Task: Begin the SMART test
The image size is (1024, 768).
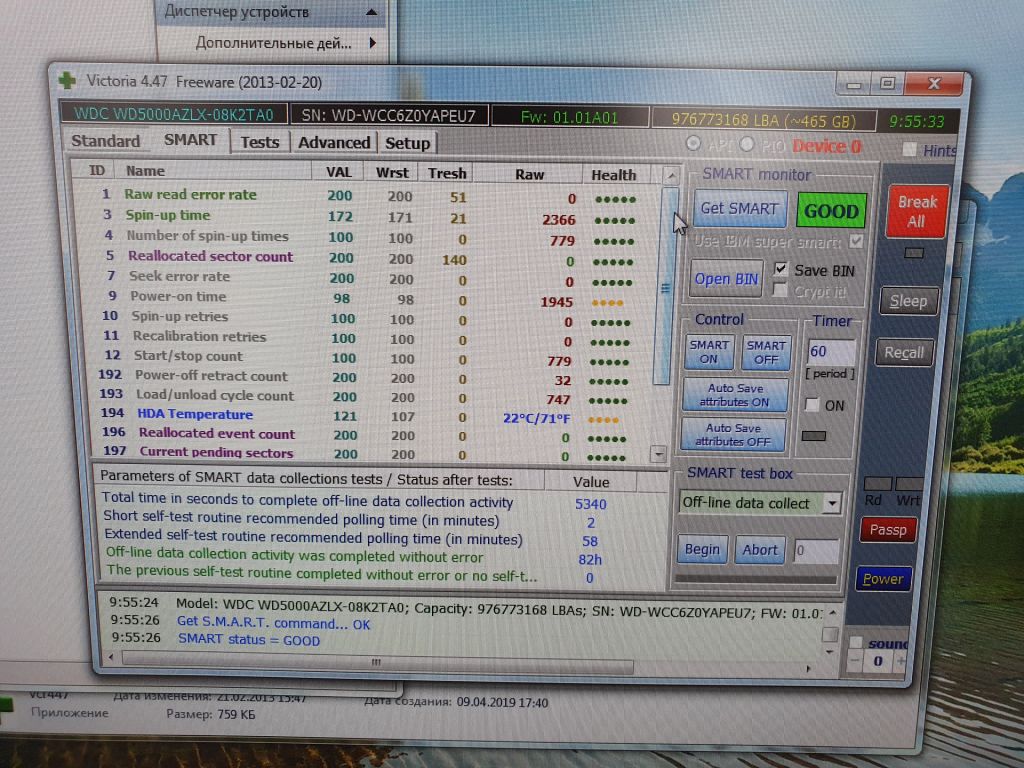Action: (x=702, y=550)
